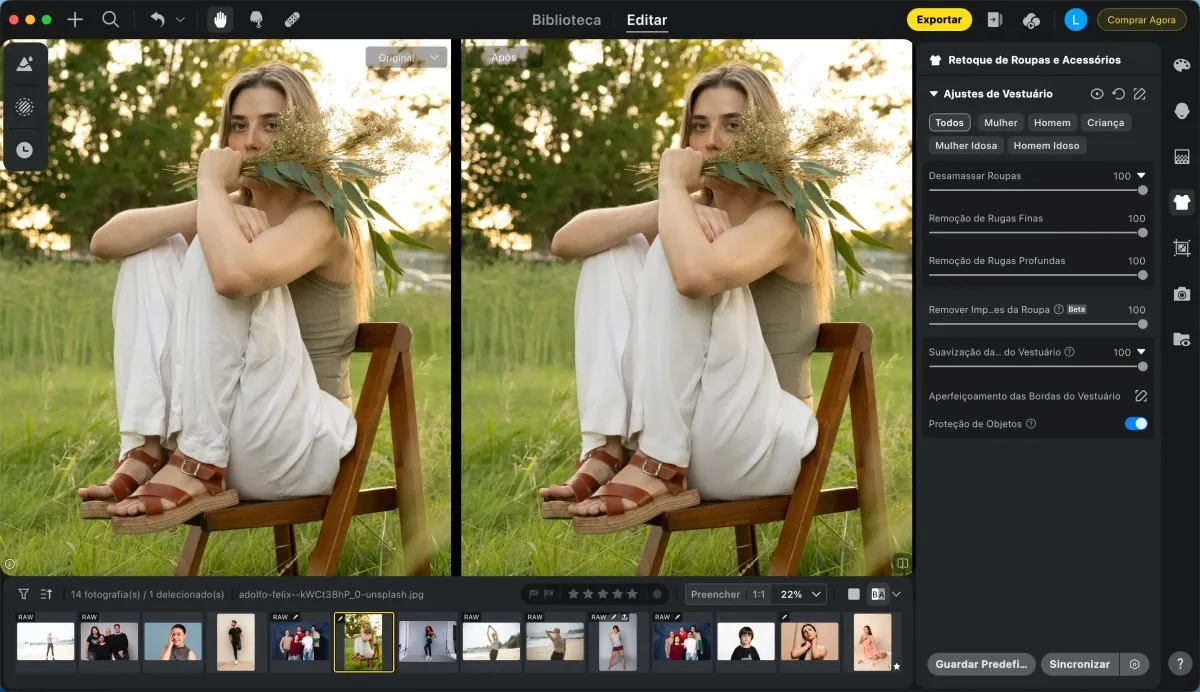Collapse the Ajustes de Vestuário section
The image size is (1200, 692).
[x=934, y=94]
